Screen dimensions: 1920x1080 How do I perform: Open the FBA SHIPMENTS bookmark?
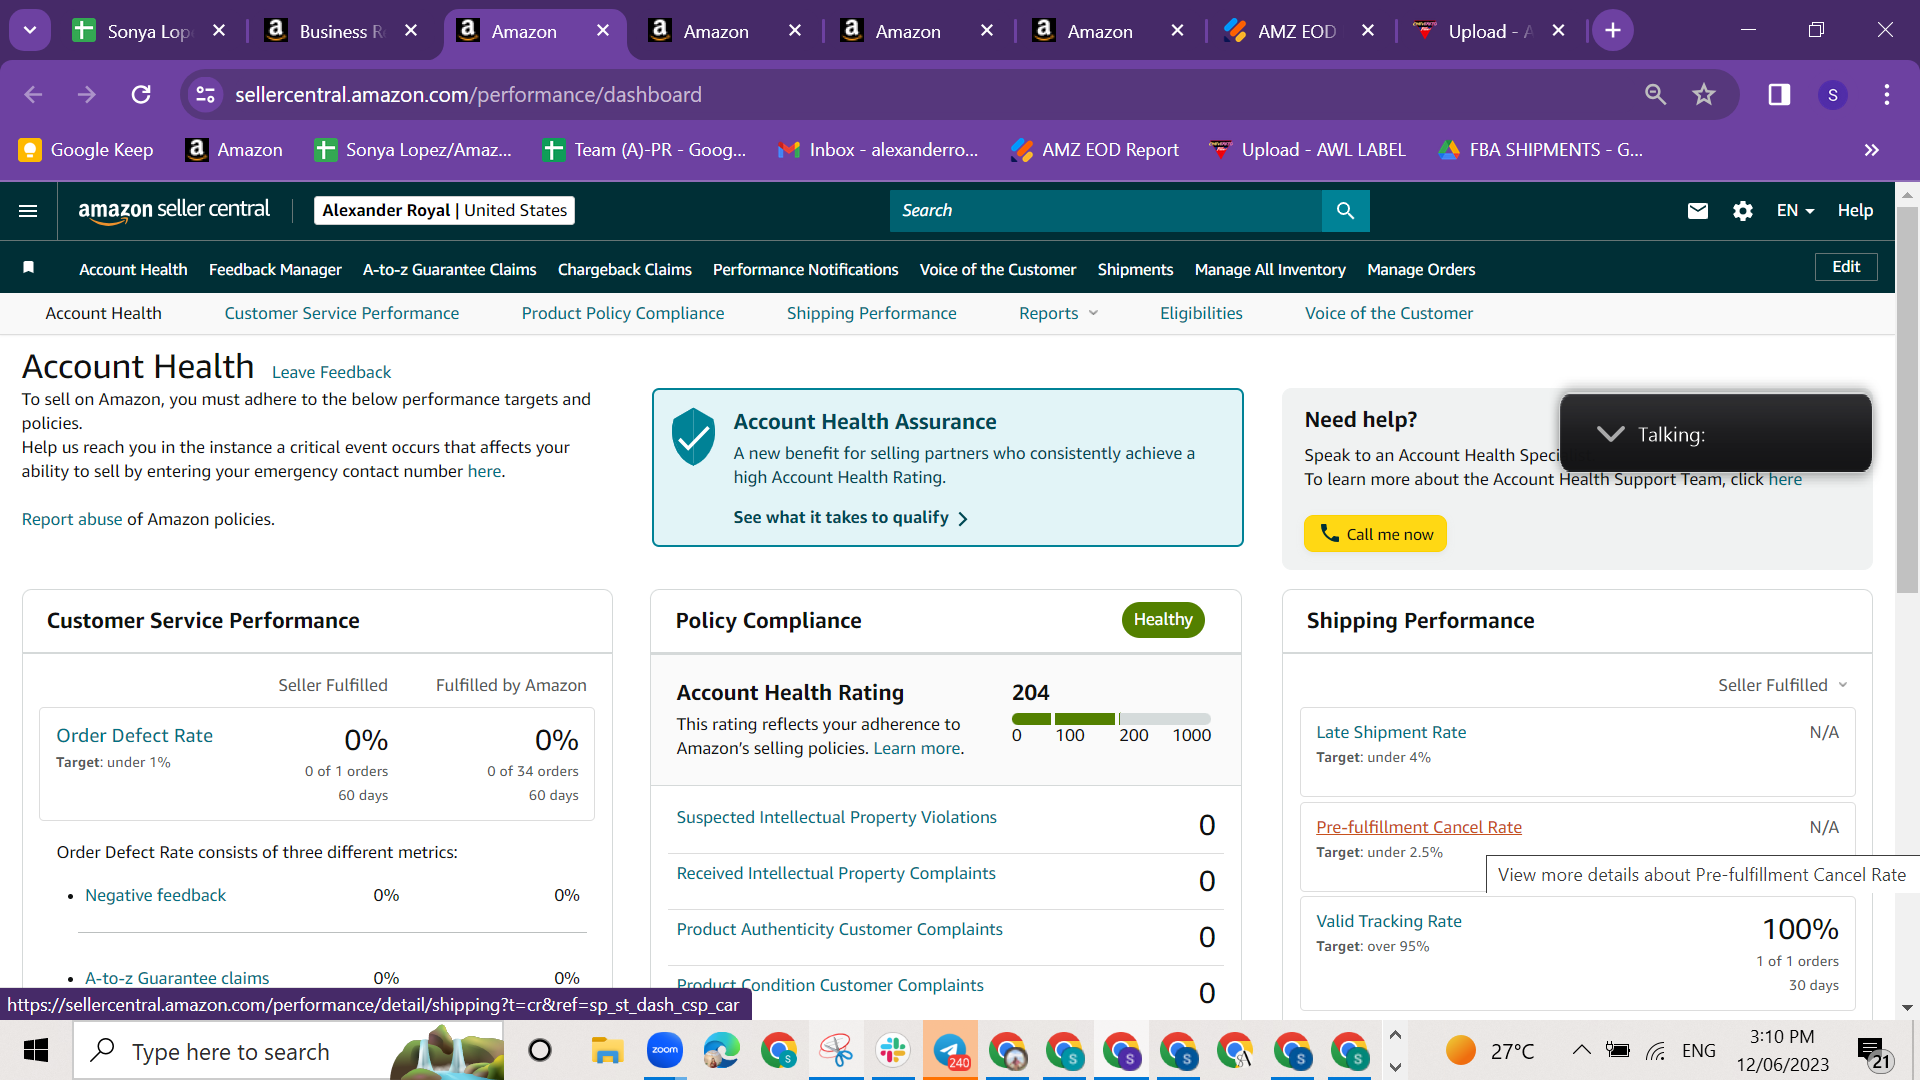click(x=1541, y=150)
